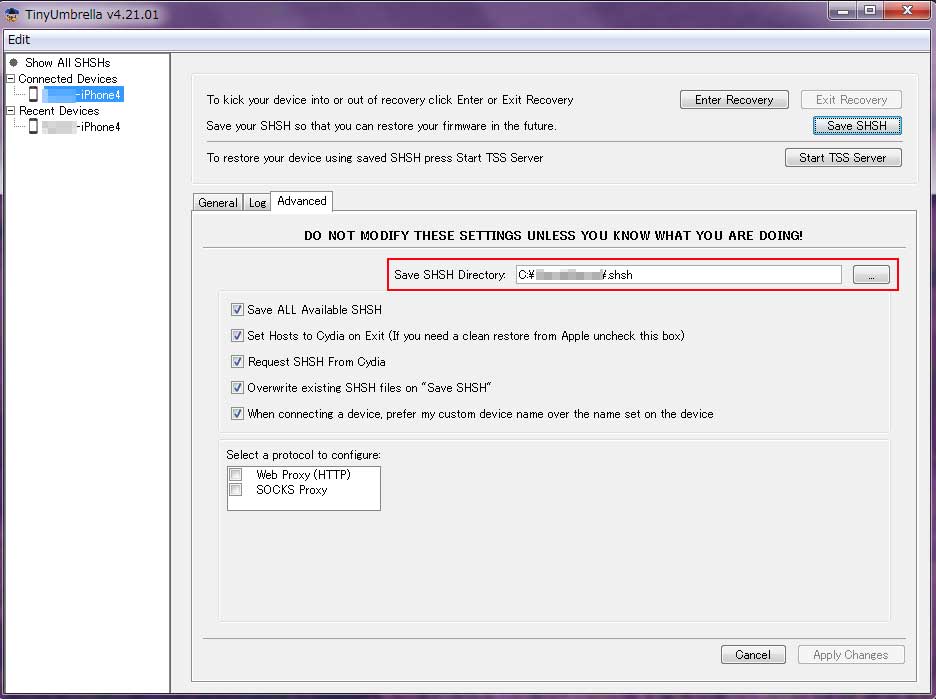Viewport: 936px width, 699px height.
Task: Disable Request SHSH From Cydia
Action: click(237, 361)
